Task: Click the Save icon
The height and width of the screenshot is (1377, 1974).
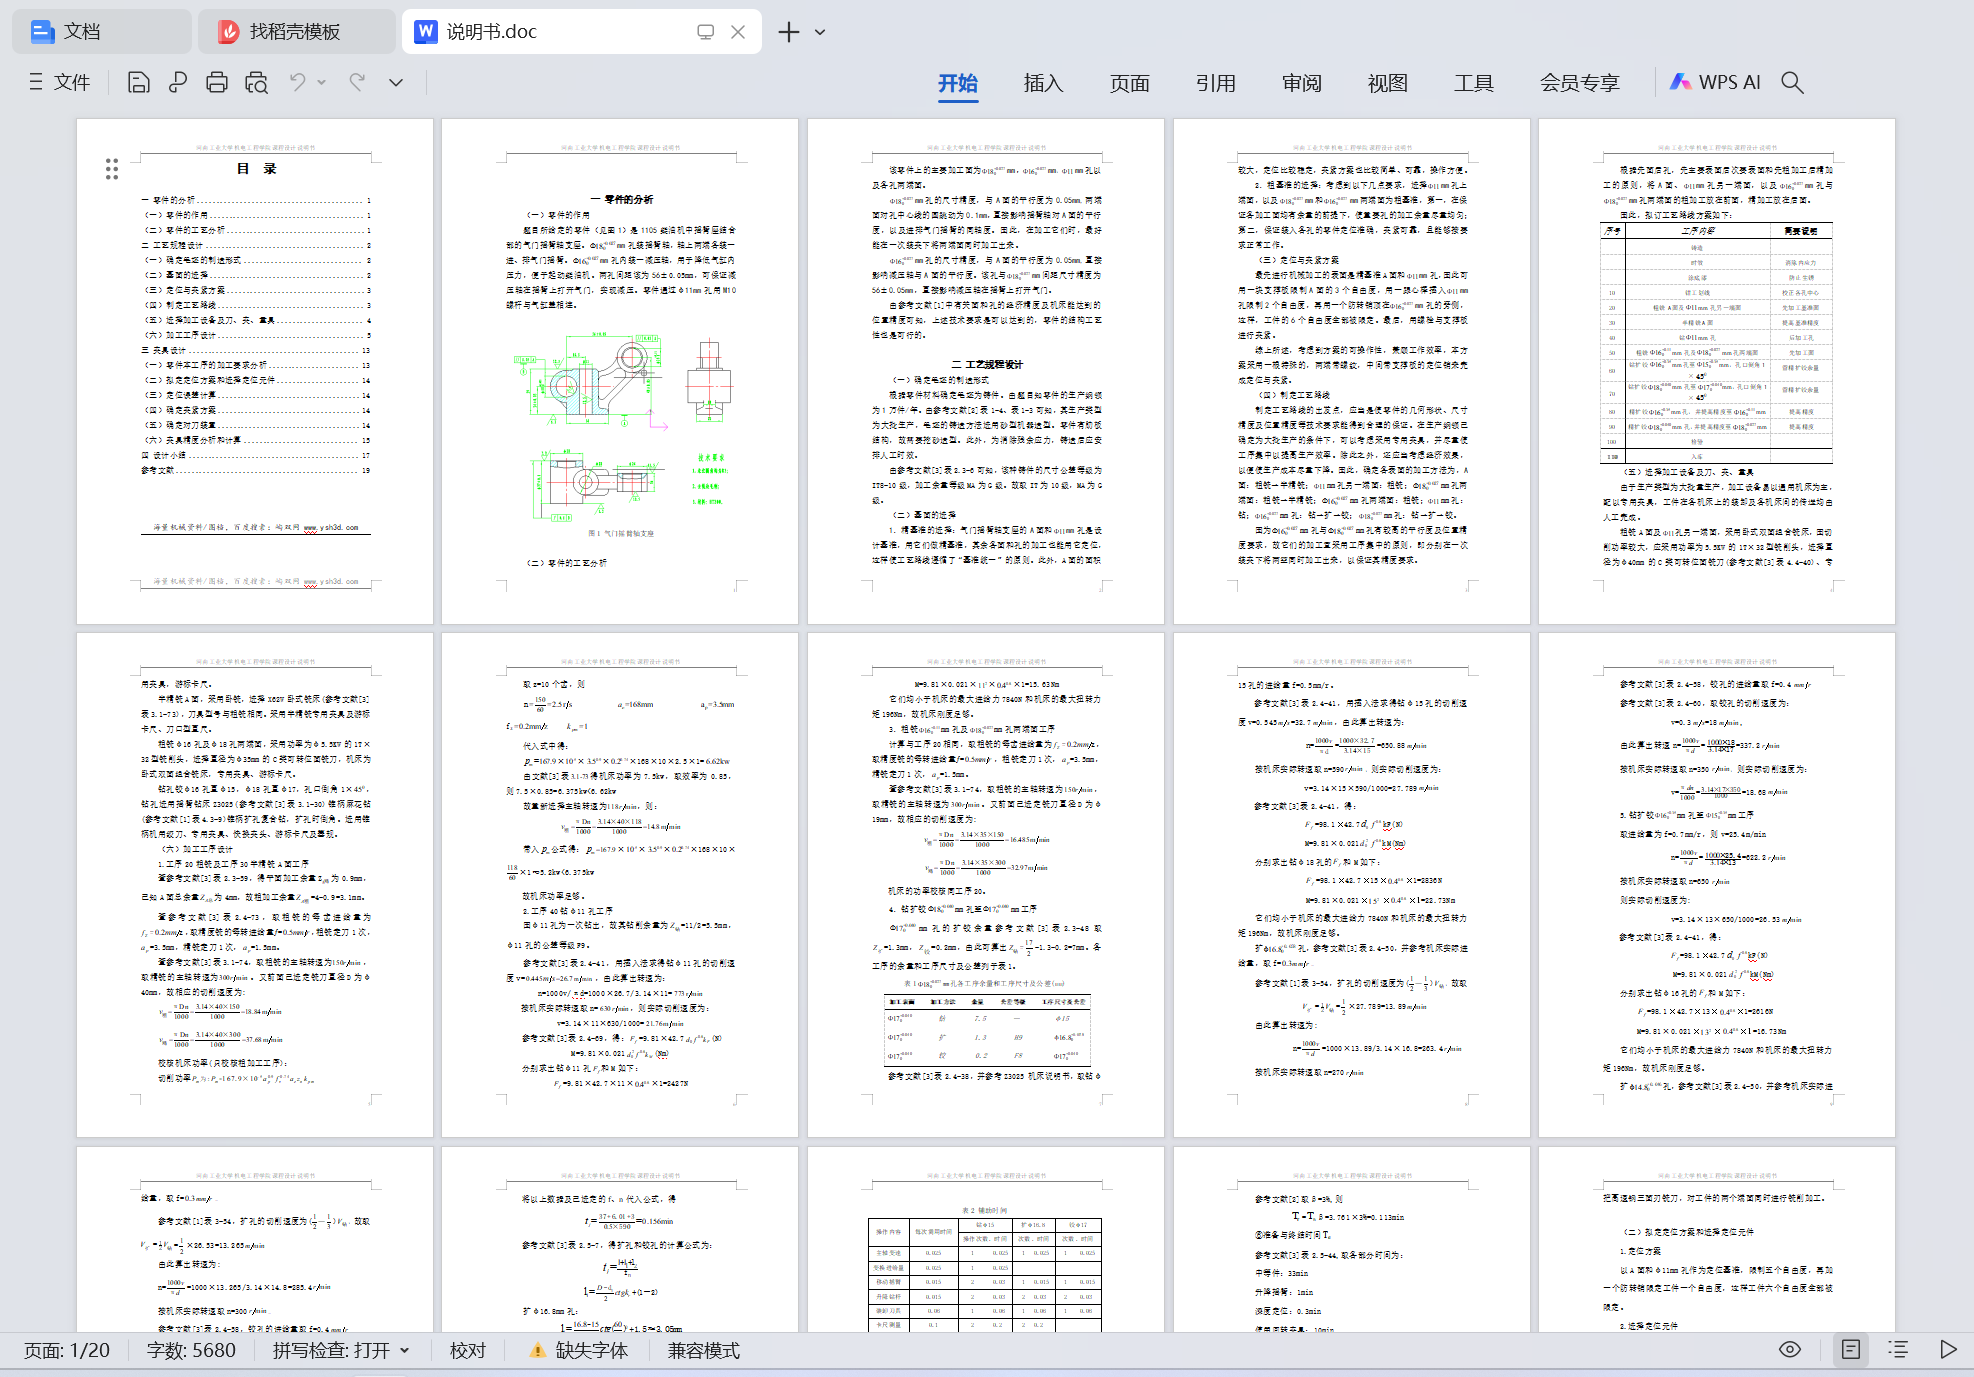Action: tap(139, 82)
